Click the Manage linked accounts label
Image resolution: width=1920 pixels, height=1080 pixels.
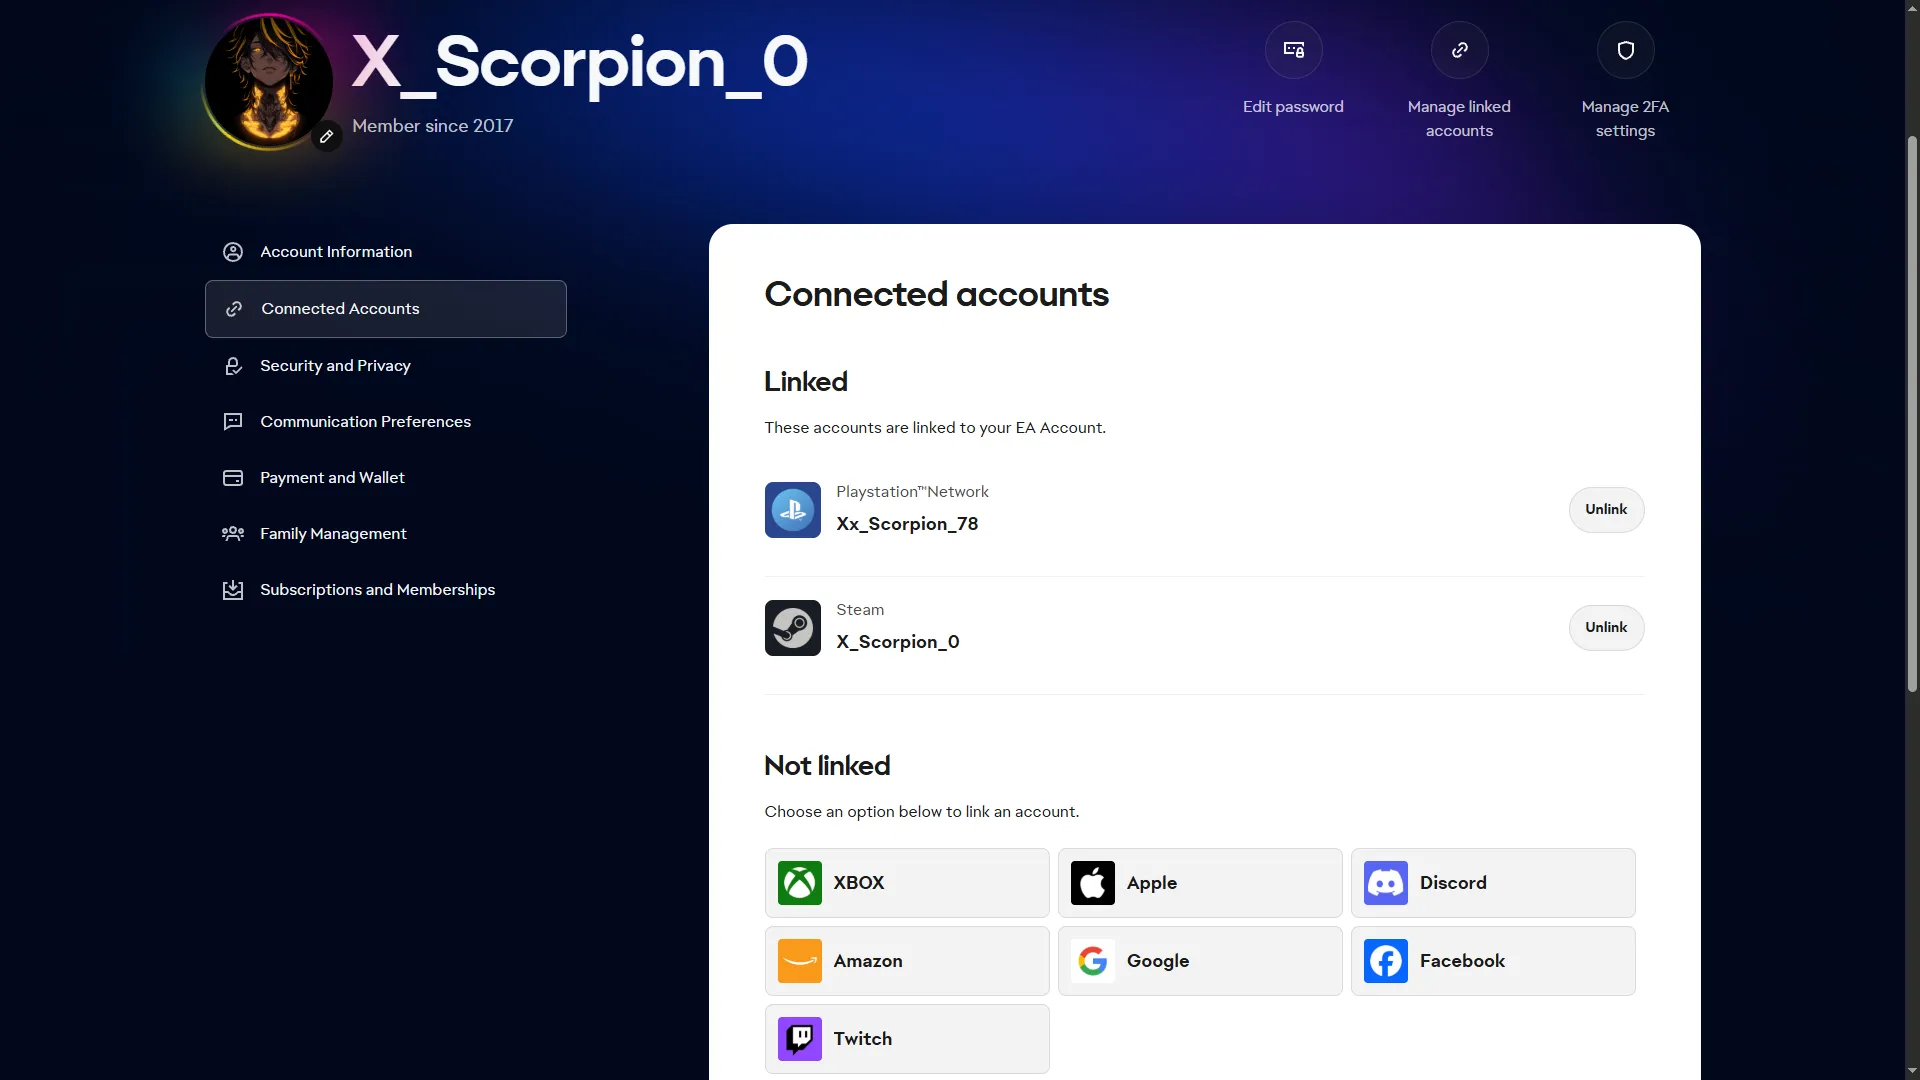pos(1459,119)
